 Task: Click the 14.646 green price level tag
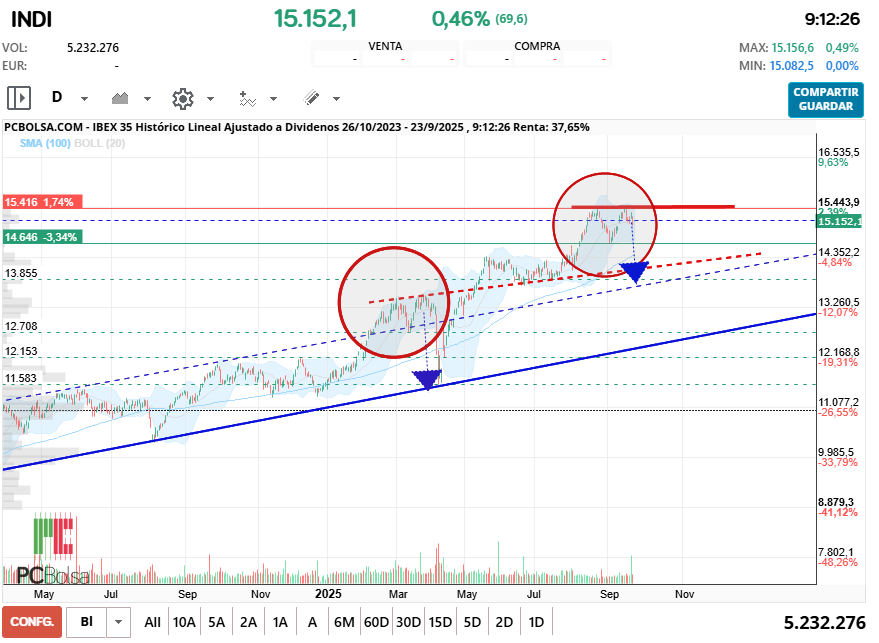(40, 237)
